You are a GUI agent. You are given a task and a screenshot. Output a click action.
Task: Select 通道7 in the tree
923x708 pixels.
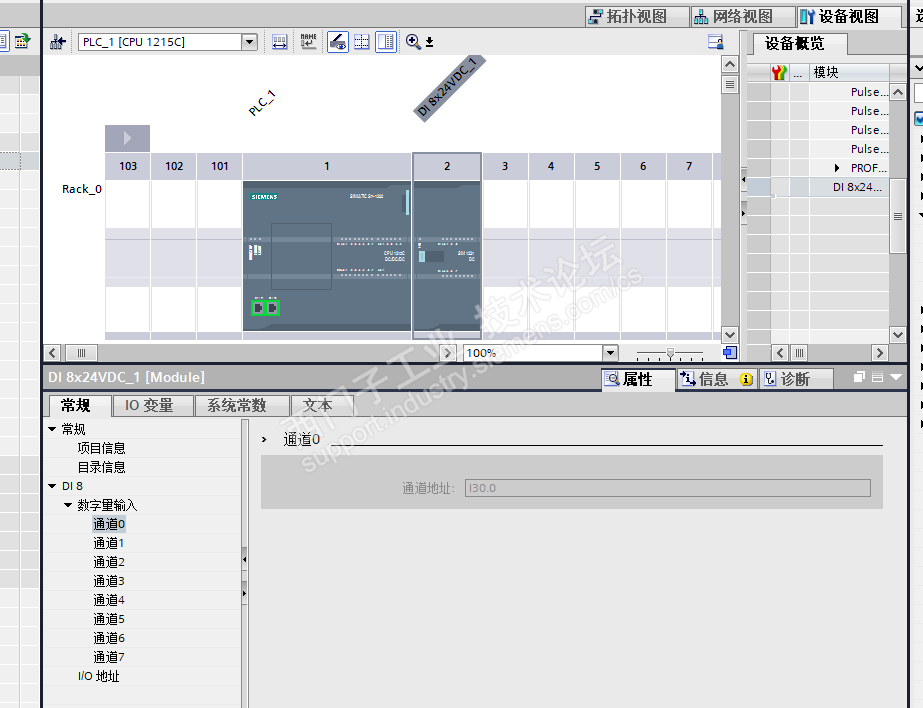pyautogui.click(x=109, y=657)
